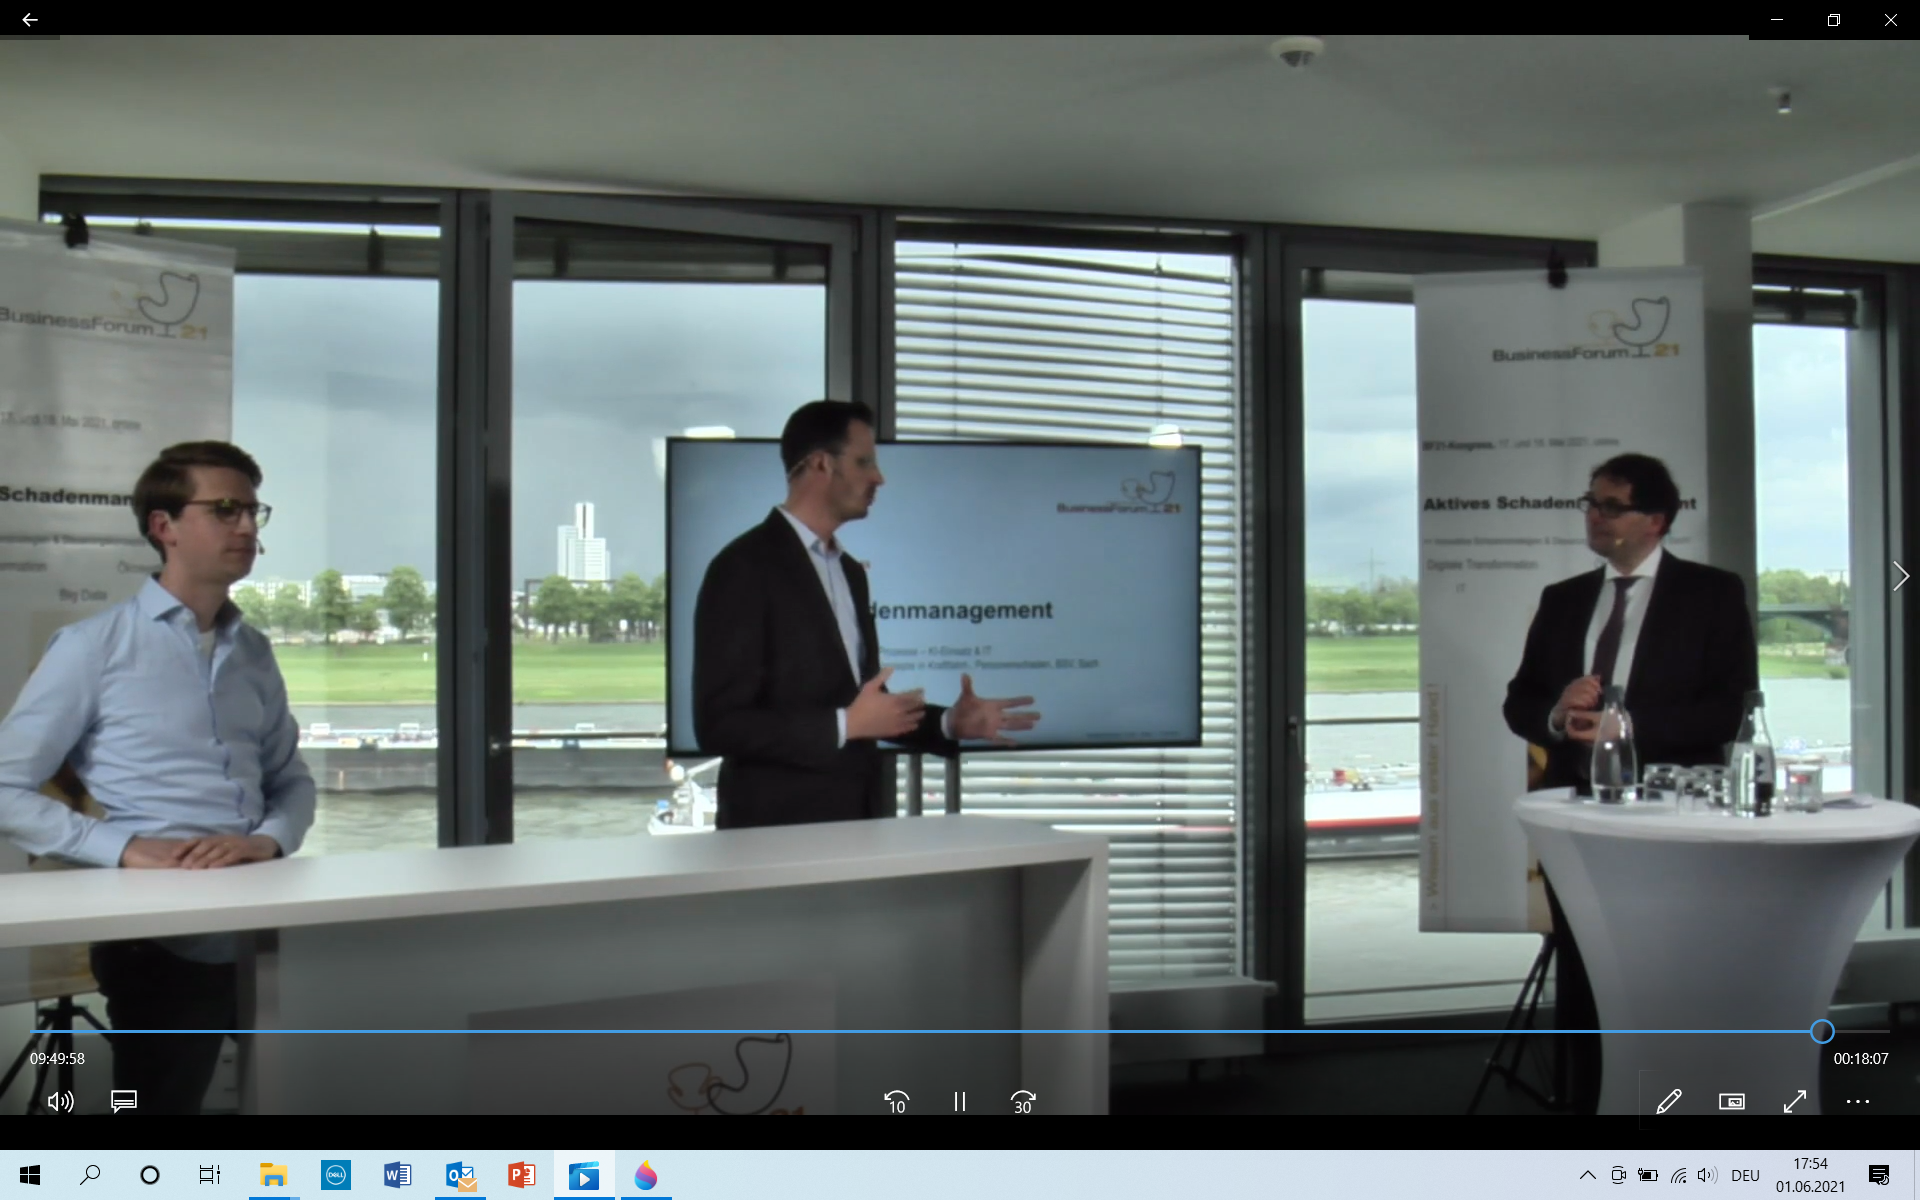Viewport: 1920px width, 1200px height.
Task: Pause the video playback
Action: point(959,1101)
